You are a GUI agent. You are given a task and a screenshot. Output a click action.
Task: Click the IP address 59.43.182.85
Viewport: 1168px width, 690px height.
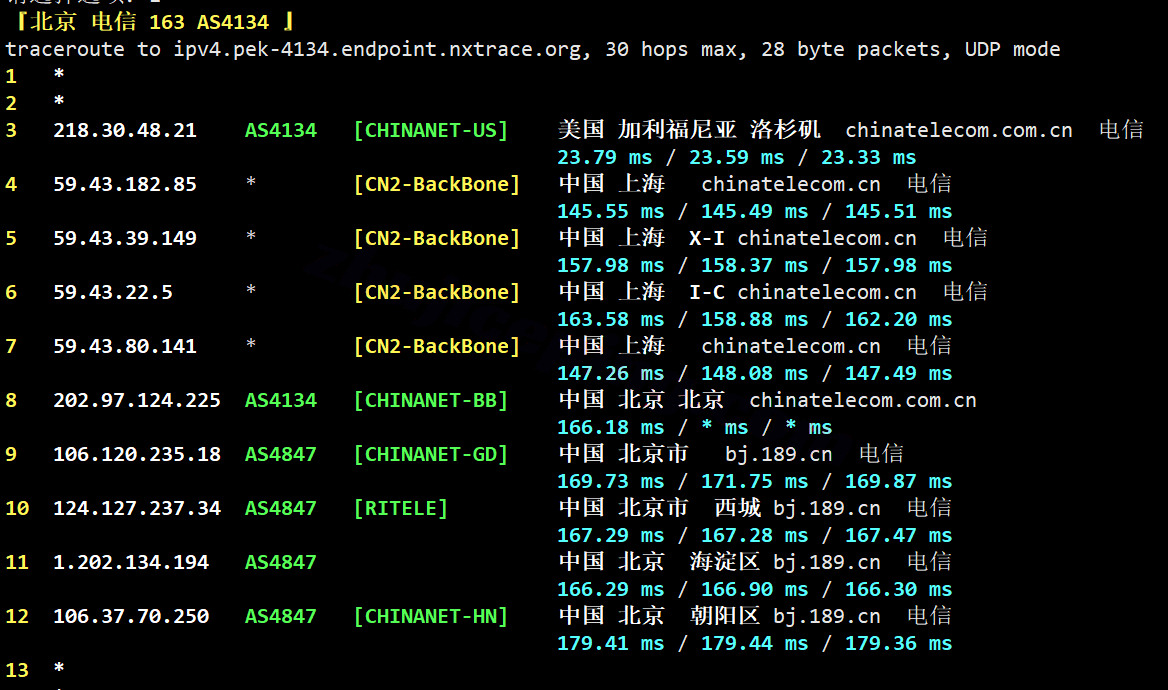125,184
